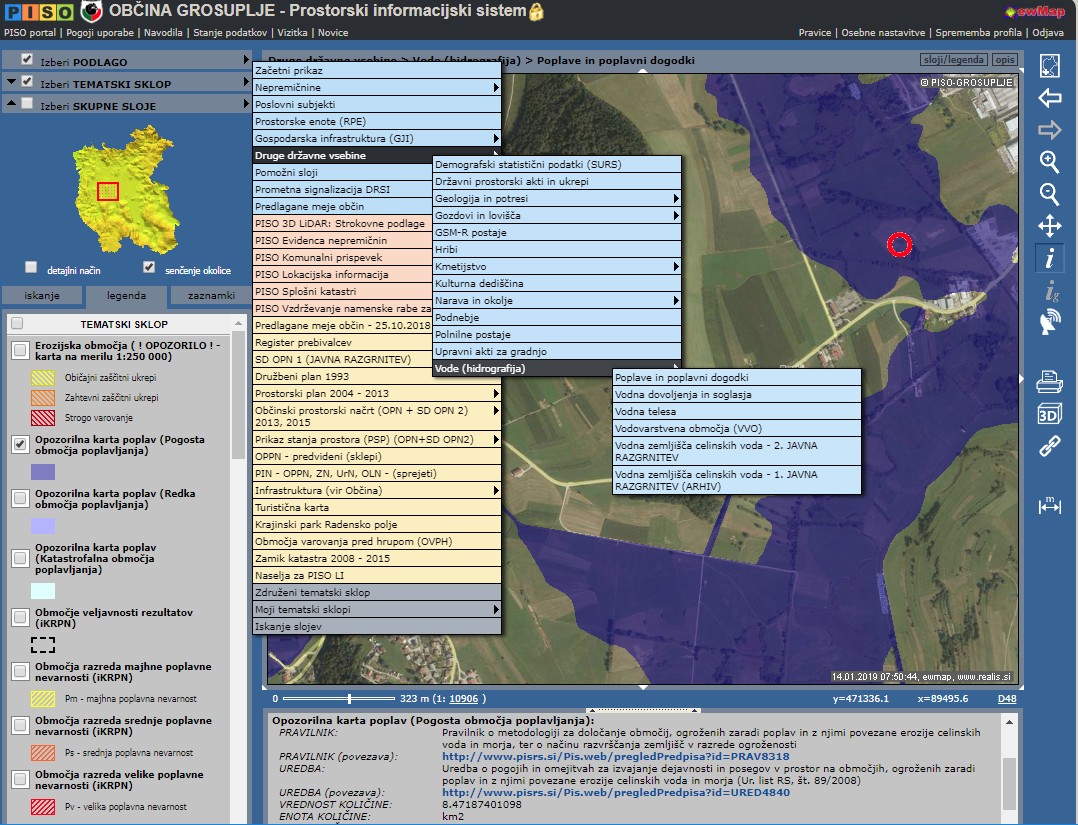Click the chain link share icon
This screenshot has width=1078, height=825.
pyautogui.click(x=1049, y=446)
